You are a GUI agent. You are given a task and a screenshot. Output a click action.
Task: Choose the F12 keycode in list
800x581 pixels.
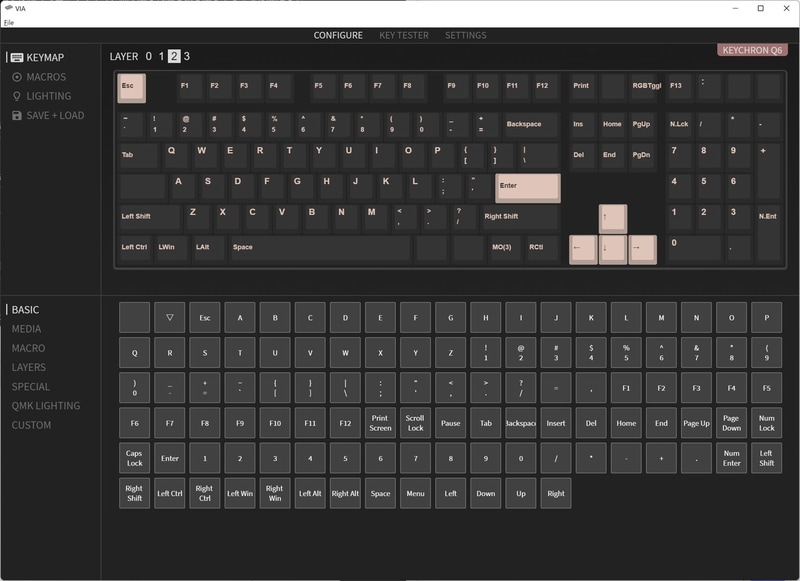pyautogui.click(x=345, y=423)
